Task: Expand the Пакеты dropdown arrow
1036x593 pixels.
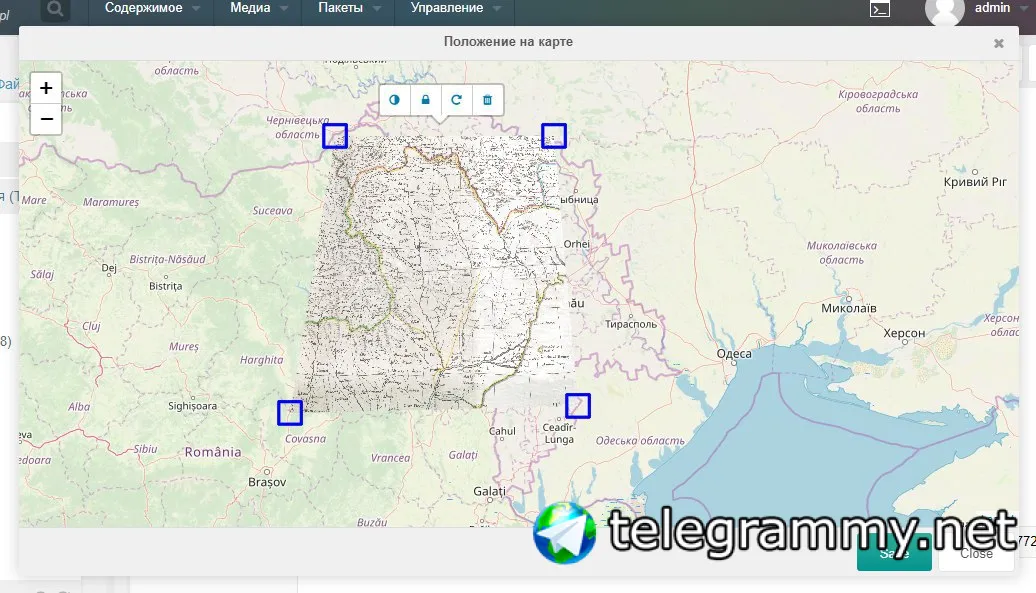Action: pyautogui.click(x=377, y=9)
